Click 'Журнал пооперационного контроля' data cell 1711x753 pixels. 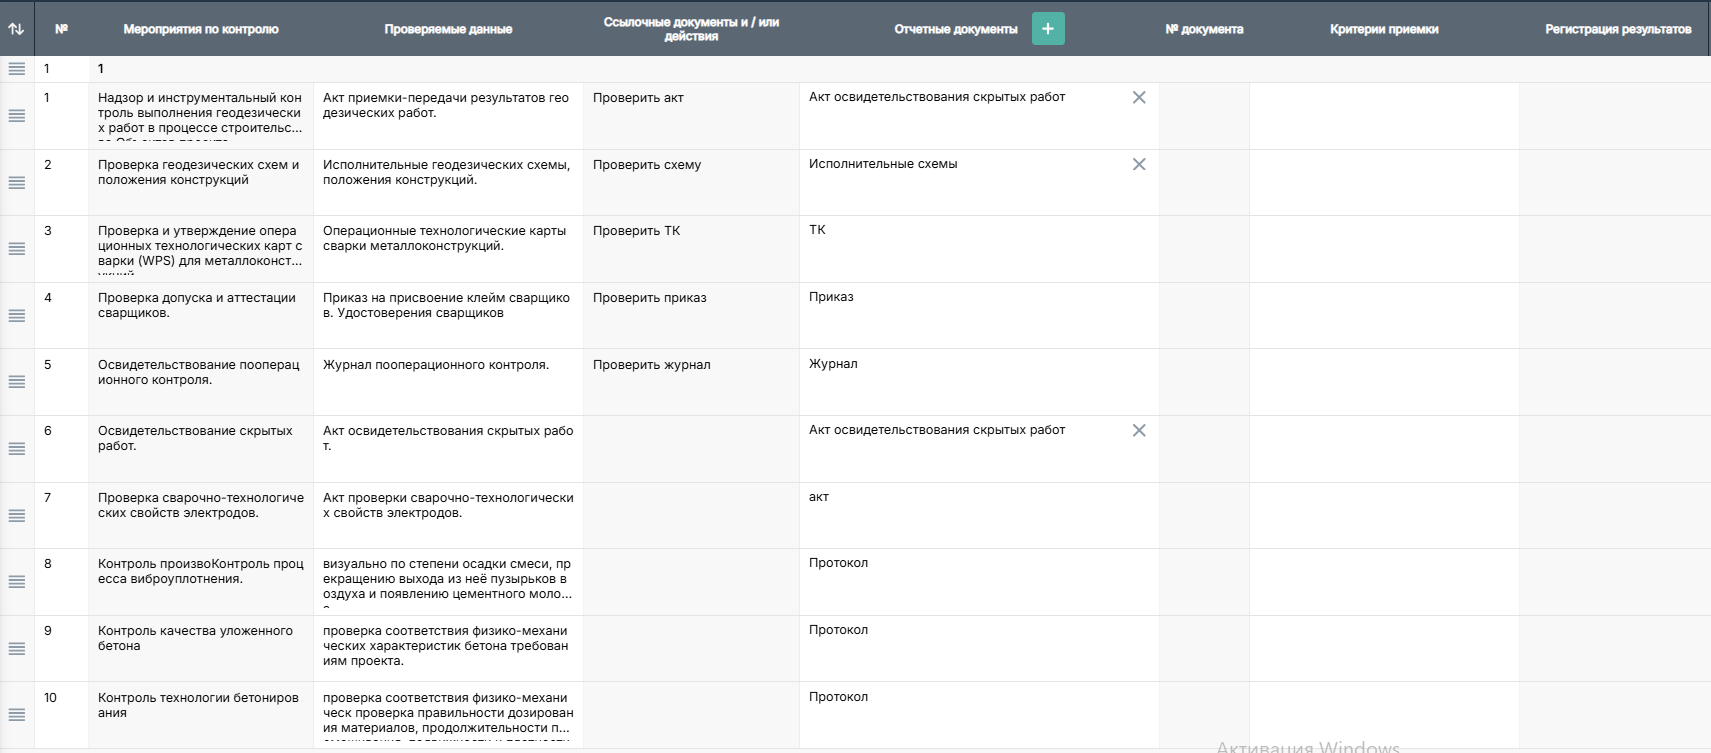(447, 366)
